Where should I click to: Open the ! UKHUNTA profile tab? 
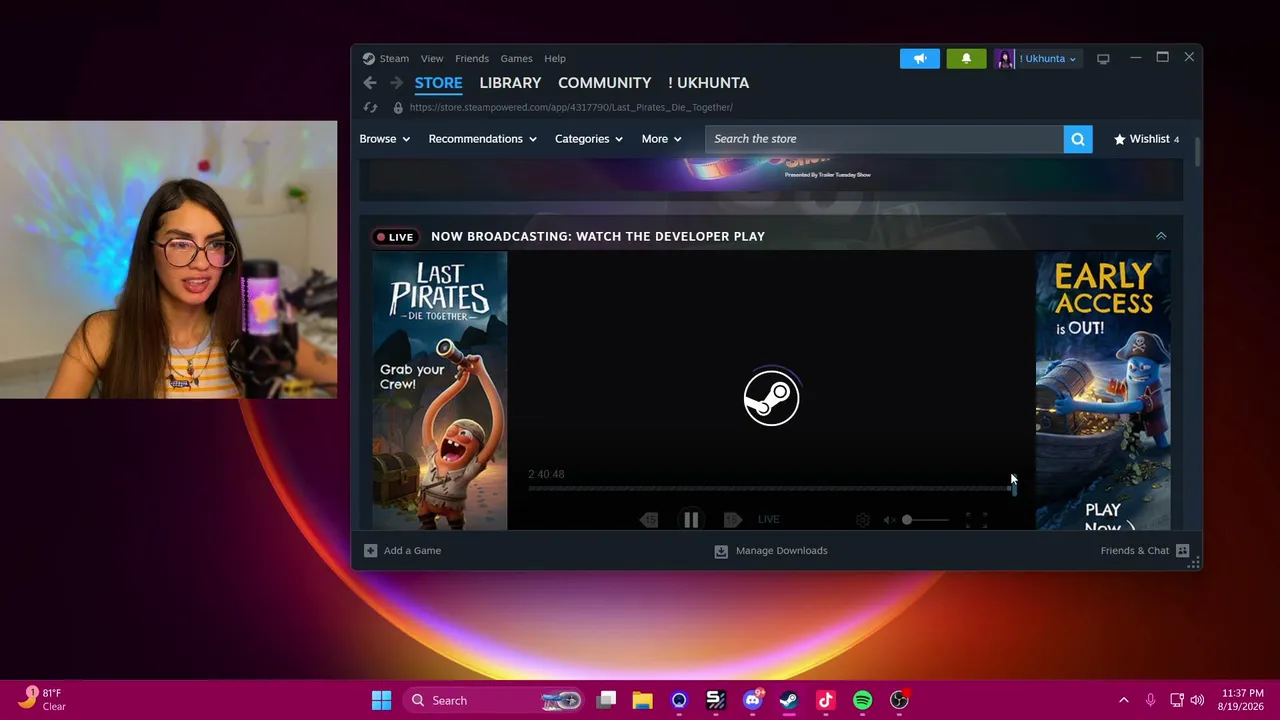click(708, 83)
